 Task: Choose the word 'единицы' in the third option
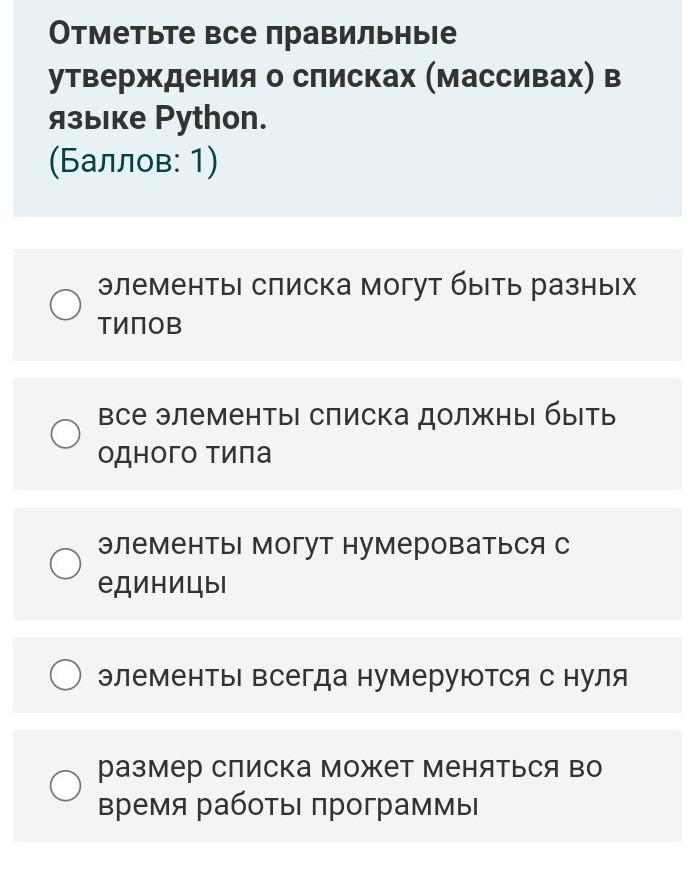(x=162, y=583)
